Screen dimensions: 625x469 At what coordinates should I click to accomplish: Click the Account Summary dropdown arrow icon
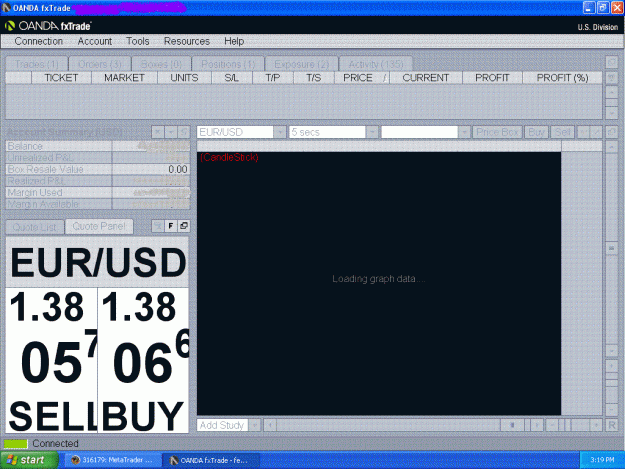[x=171, y=132]
